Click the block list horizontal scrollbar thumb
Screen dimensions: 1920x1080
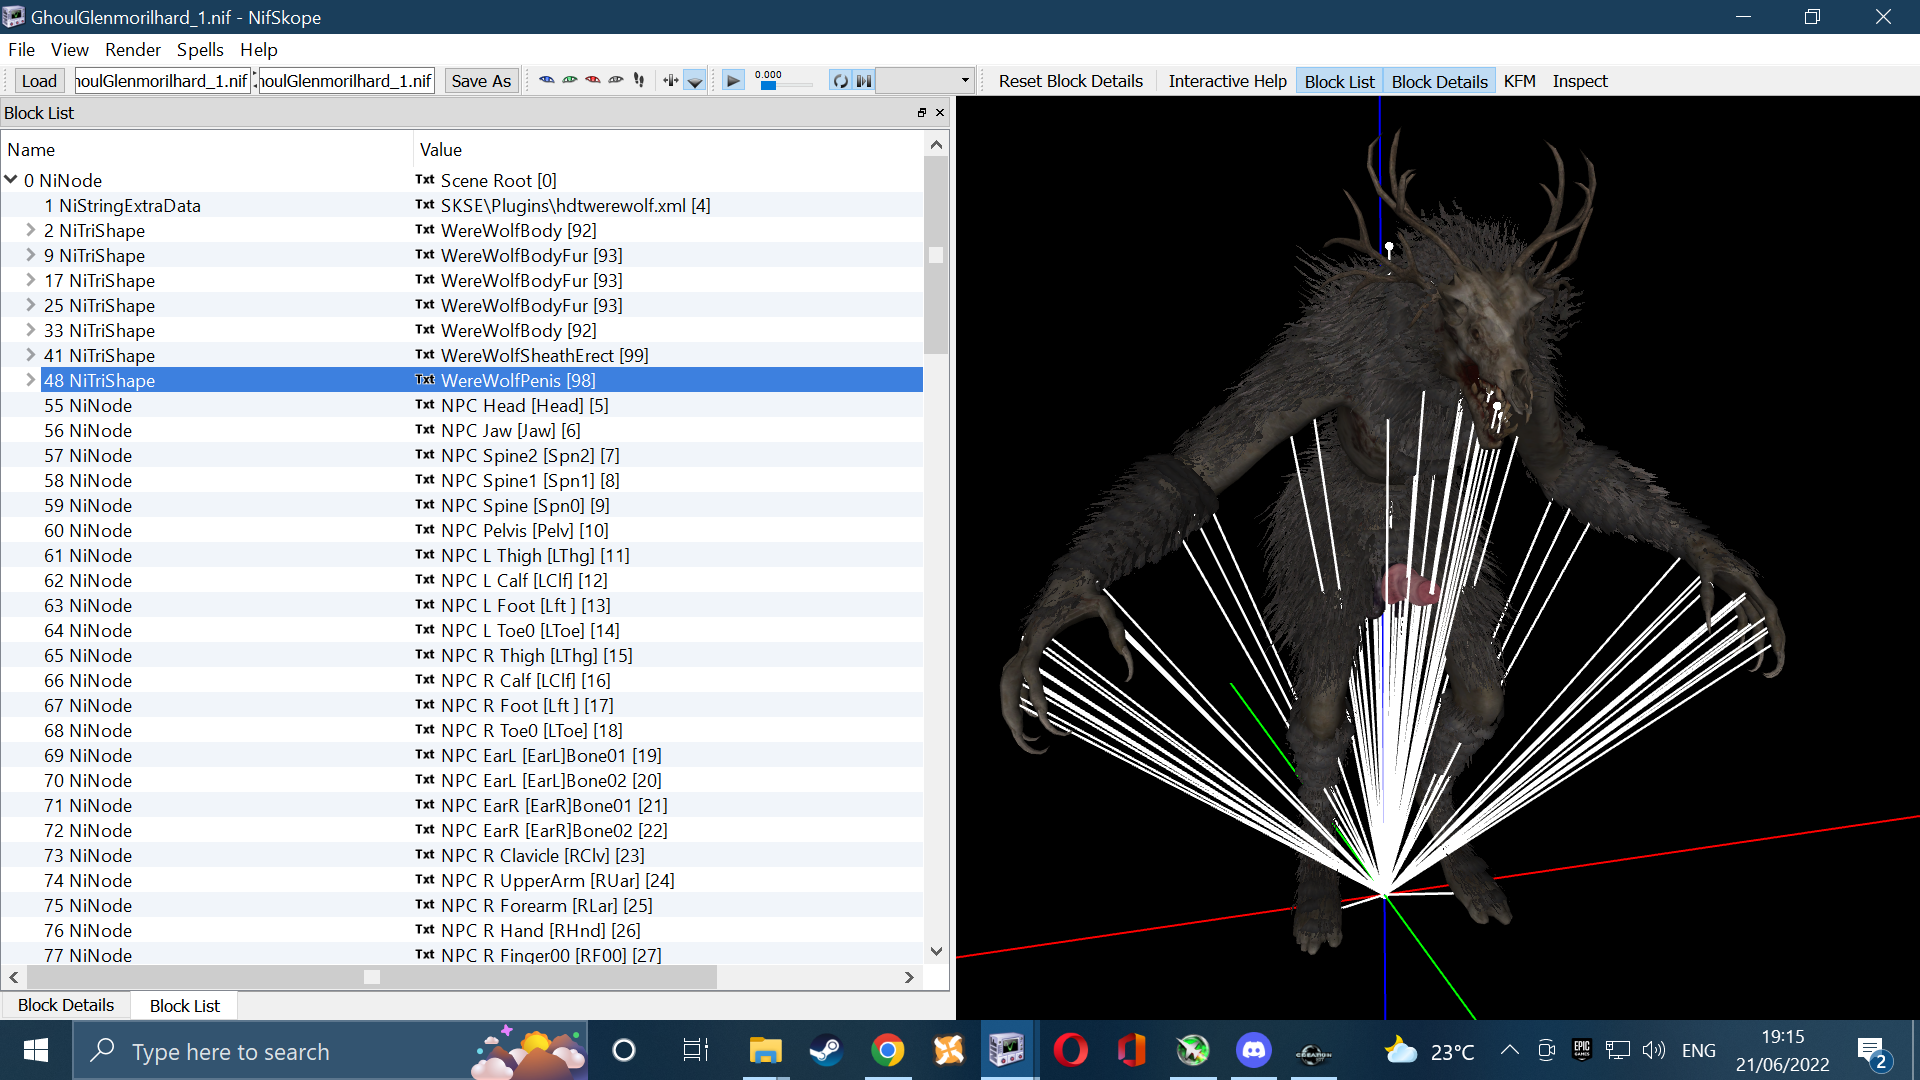pos(372,977)
